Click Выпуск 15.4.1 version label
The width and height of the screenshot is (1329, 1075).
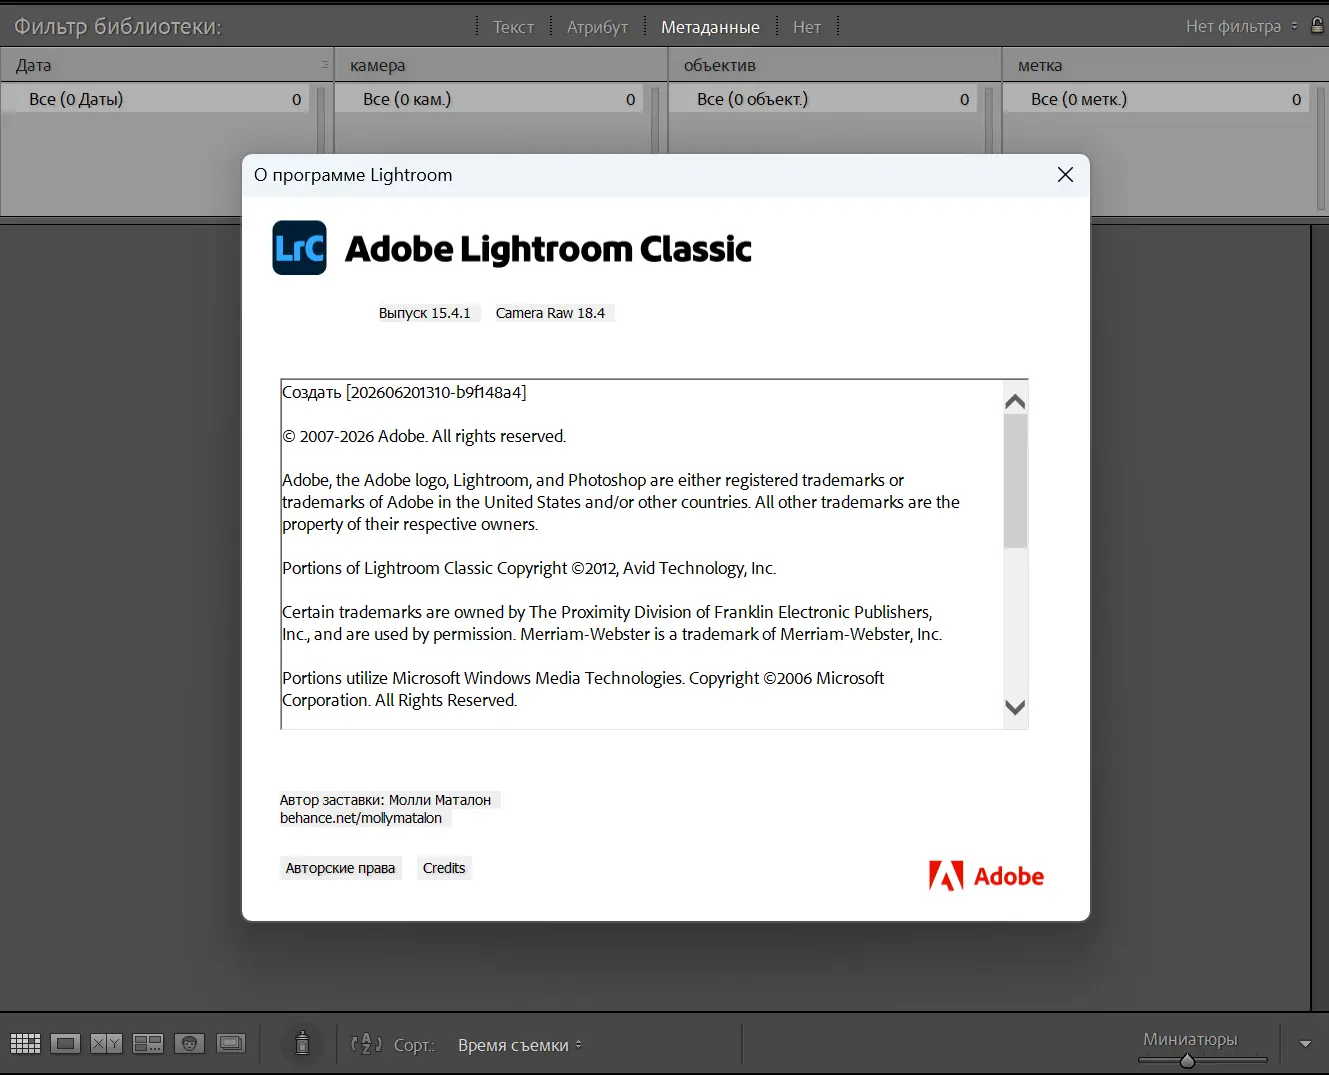tap(424, 313)
